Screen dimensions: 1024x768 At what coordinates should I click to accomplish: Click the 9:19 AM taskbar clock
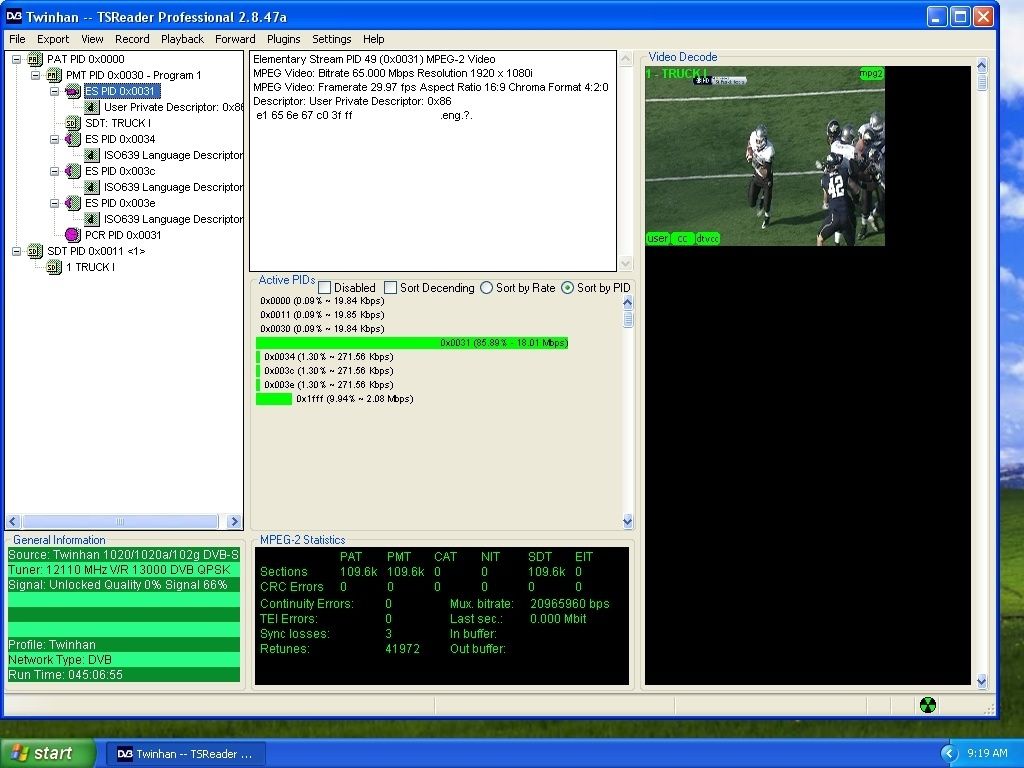click(x=987, y=753)
